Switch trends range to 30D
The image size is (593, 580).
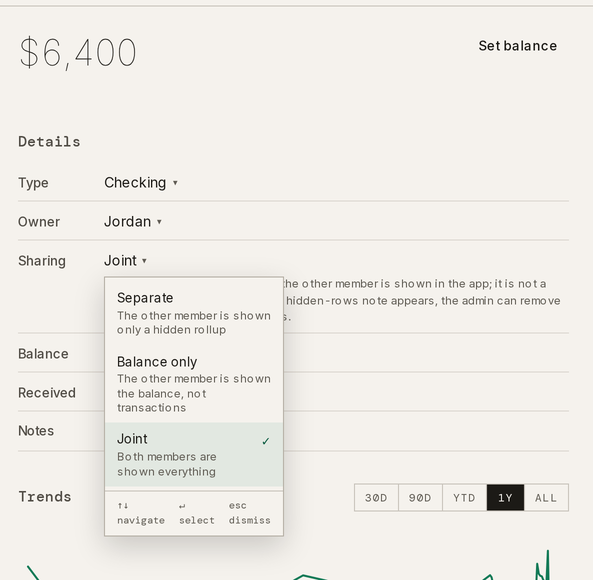(376, 498)
